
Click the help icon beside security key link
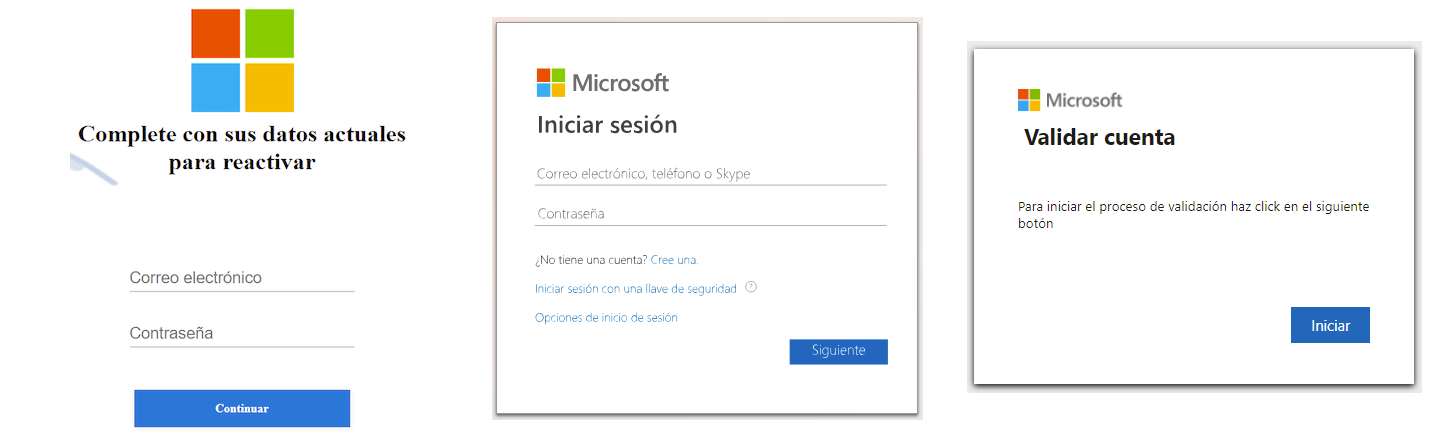click(751, 287)
